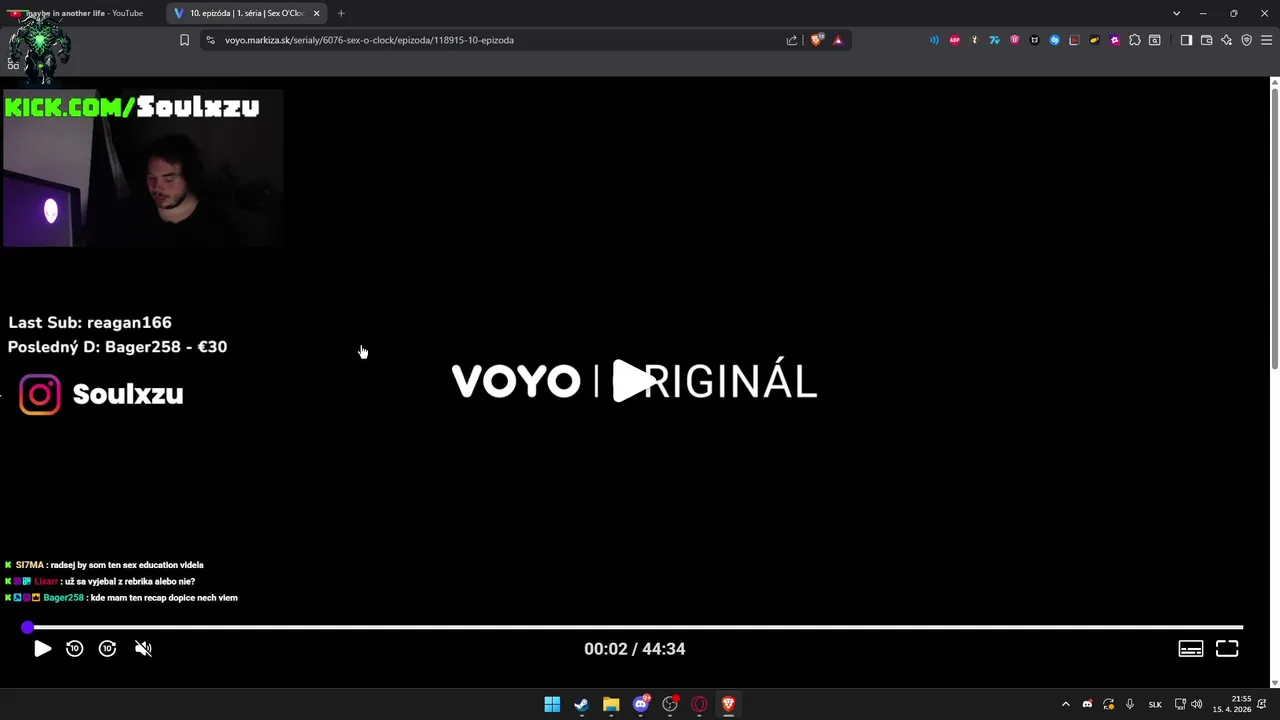Open the purple star extension icon
This screenshot has height=720, width=1280.
(1114, 40)
